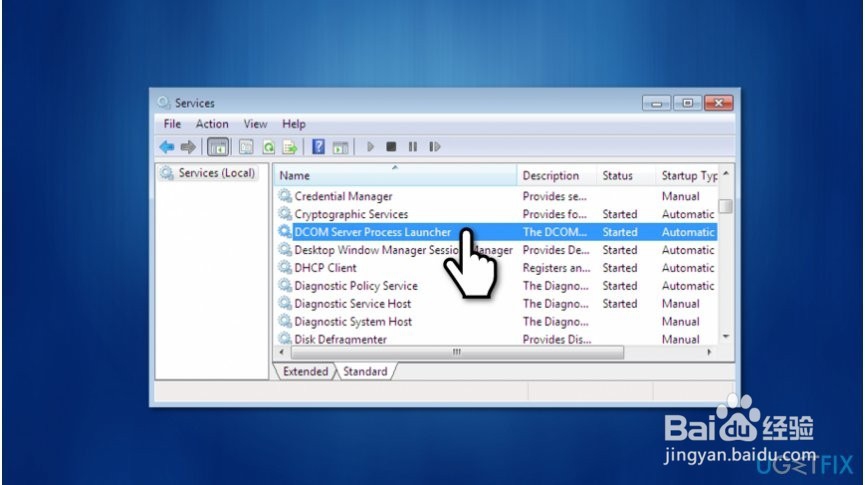Sort by Status column header
This screenshot has width=865, height=485.
pos(626,175)
